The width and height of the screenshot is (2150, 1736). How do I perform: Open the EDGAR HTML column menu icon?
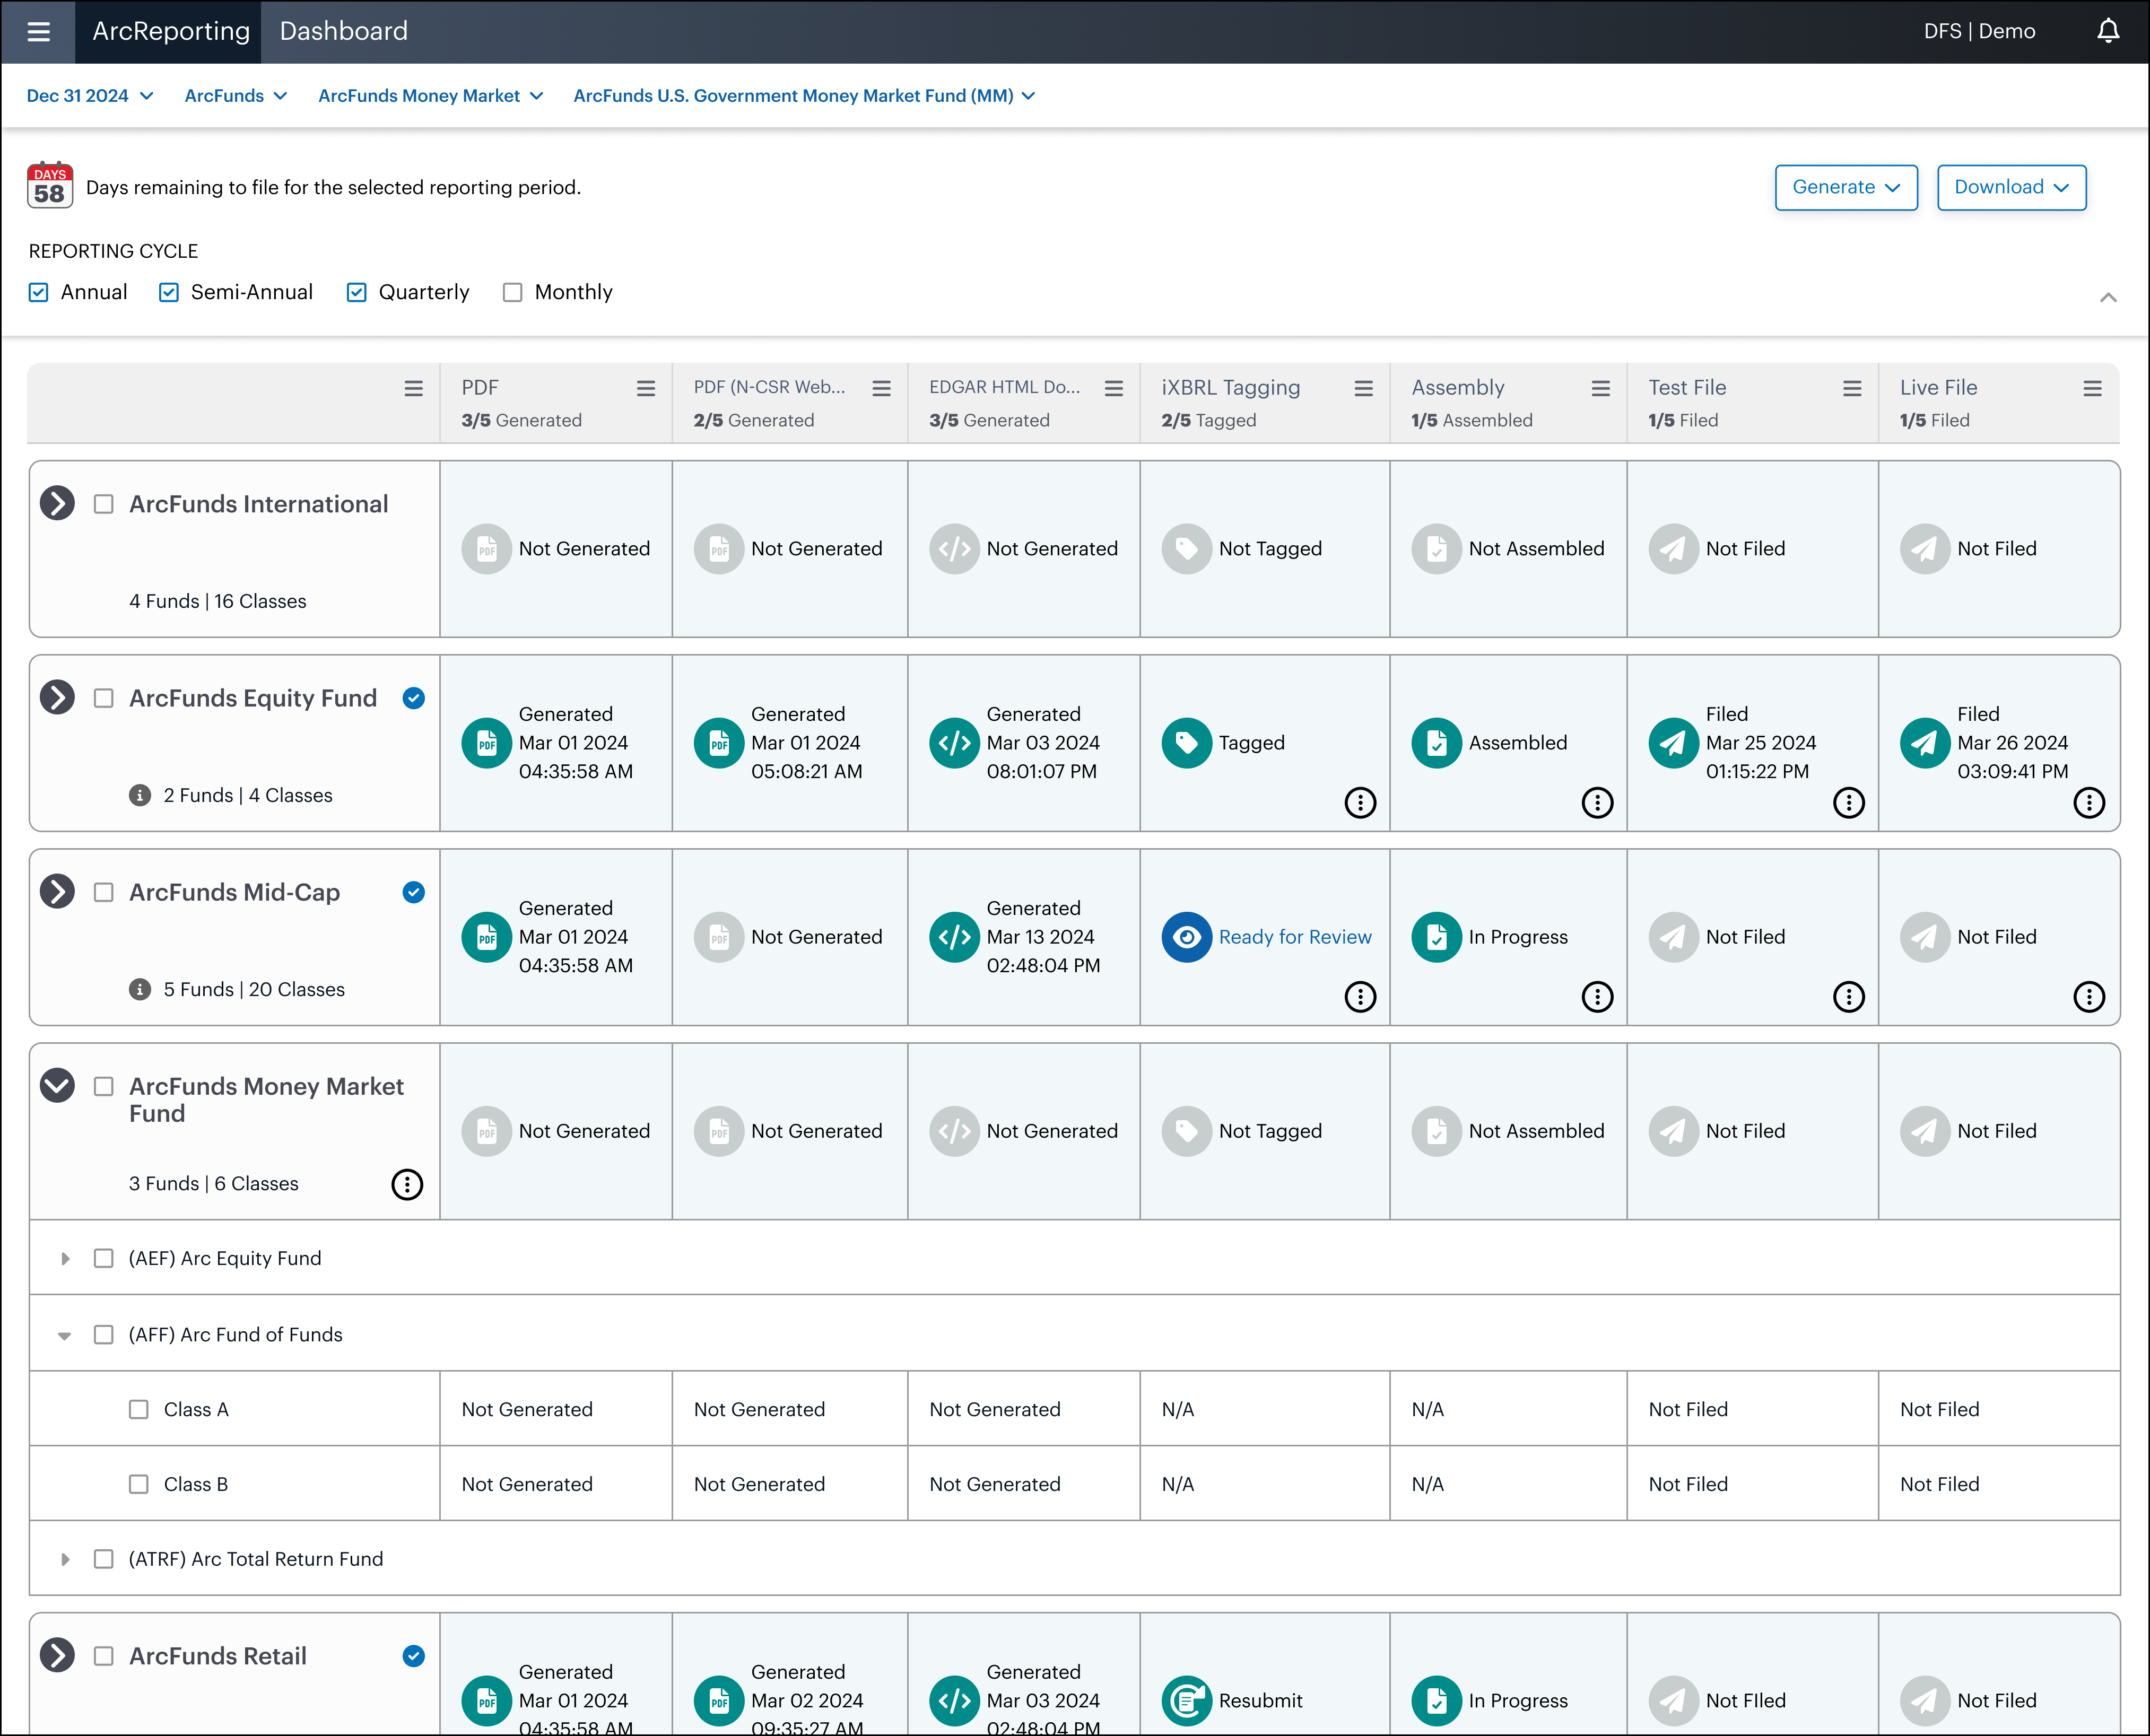coord(1114,389)
